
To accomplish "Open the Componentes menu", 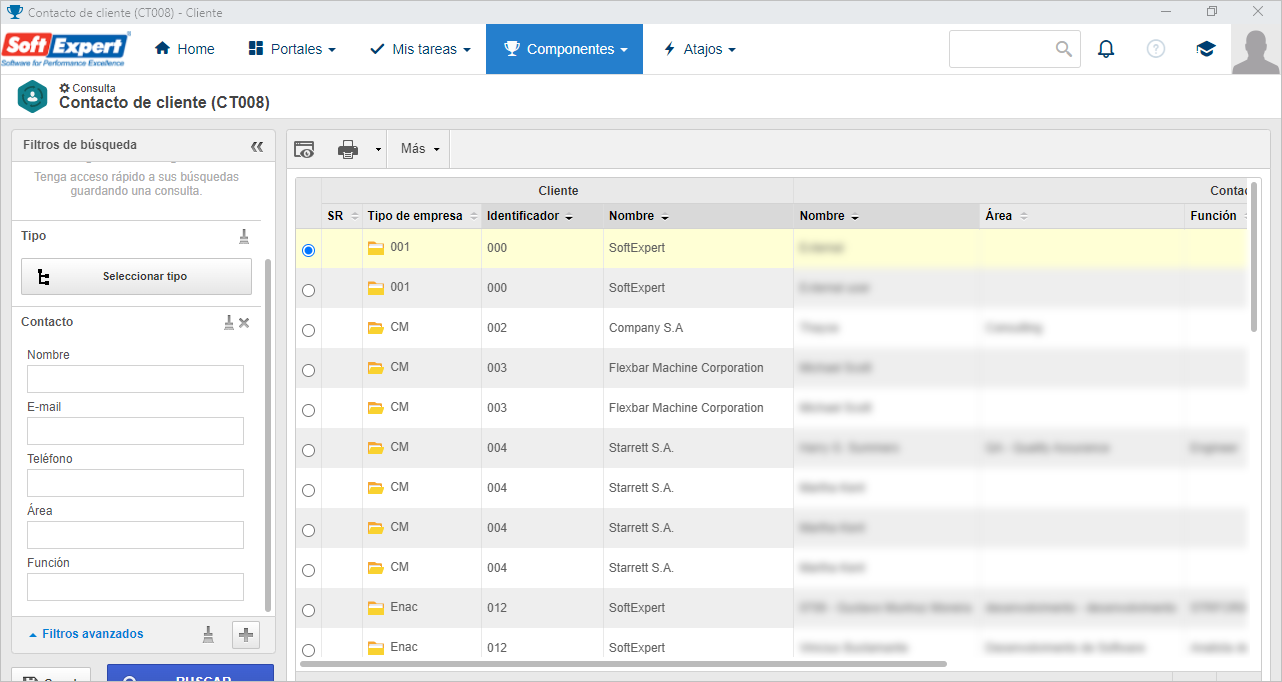I will pyautogui.click(x=564, y=49).
